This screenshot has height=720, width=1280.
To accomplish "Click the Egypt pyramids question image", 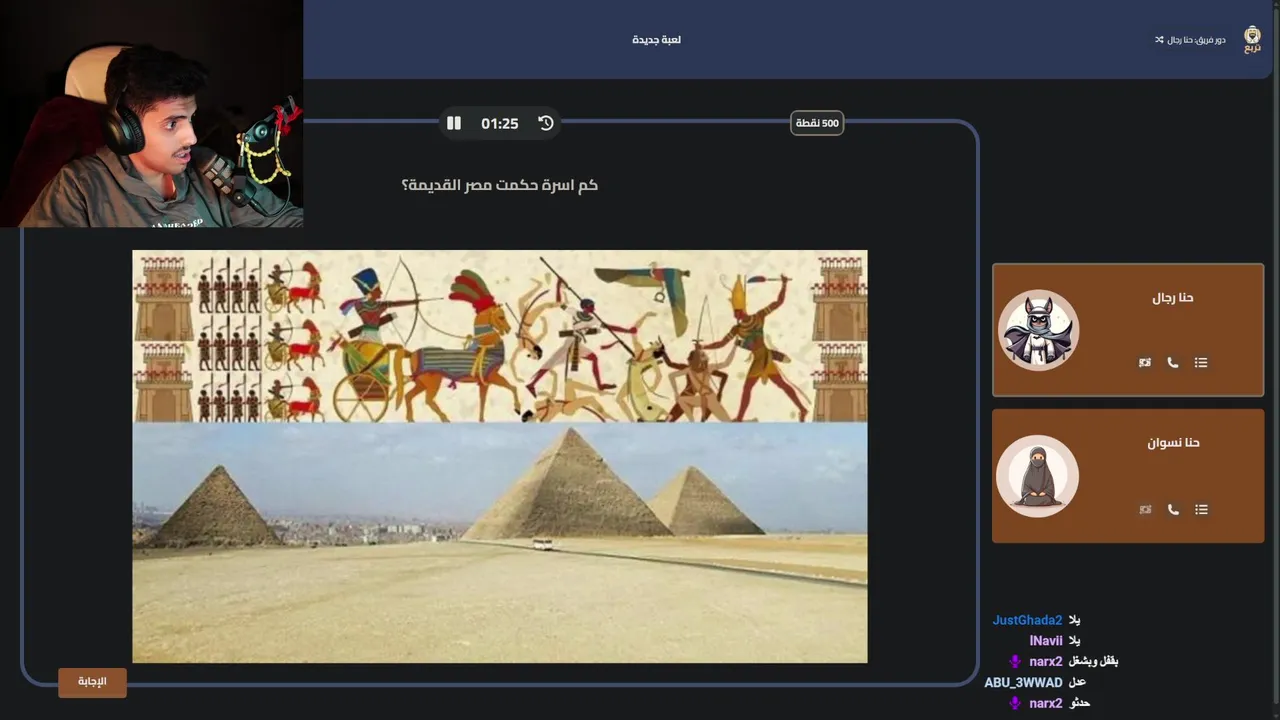I will (500, 456).
